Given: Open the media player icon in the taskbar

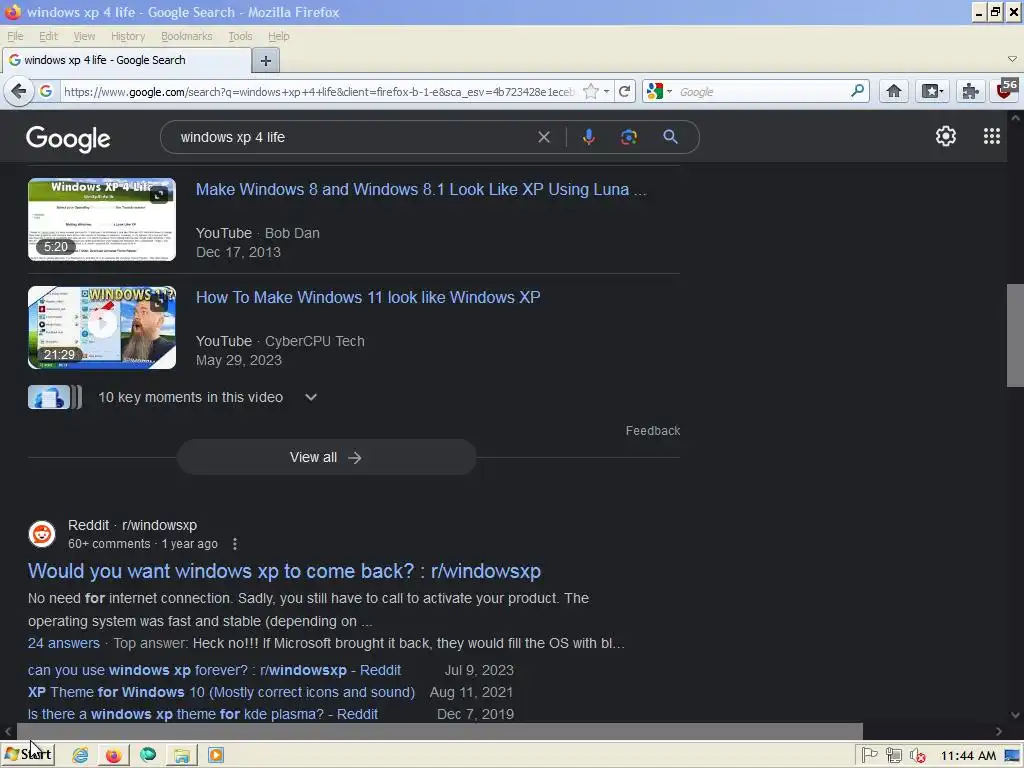Looking at the screenshot, I should click(216, 755).
